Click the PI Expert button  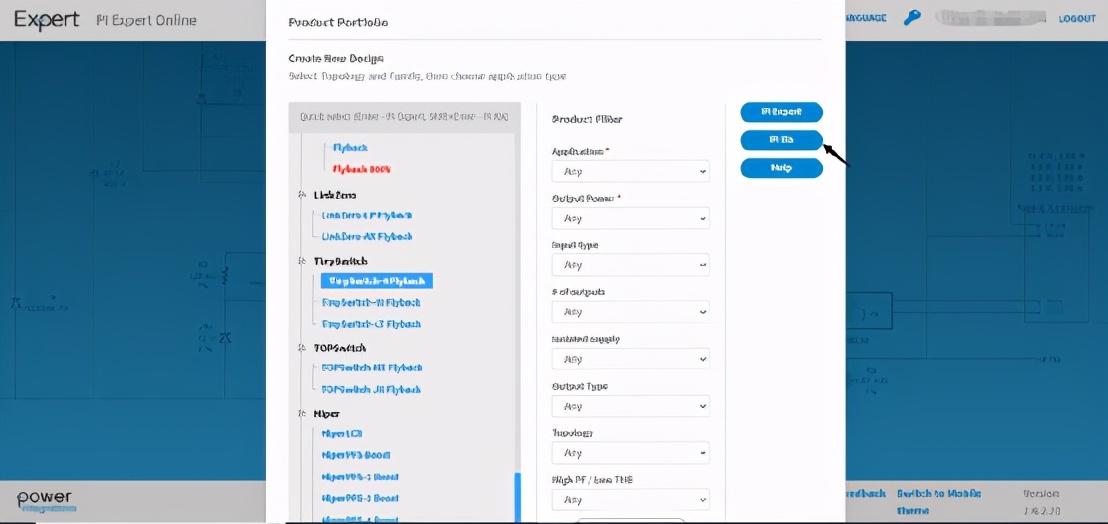[x=781, y=112]
